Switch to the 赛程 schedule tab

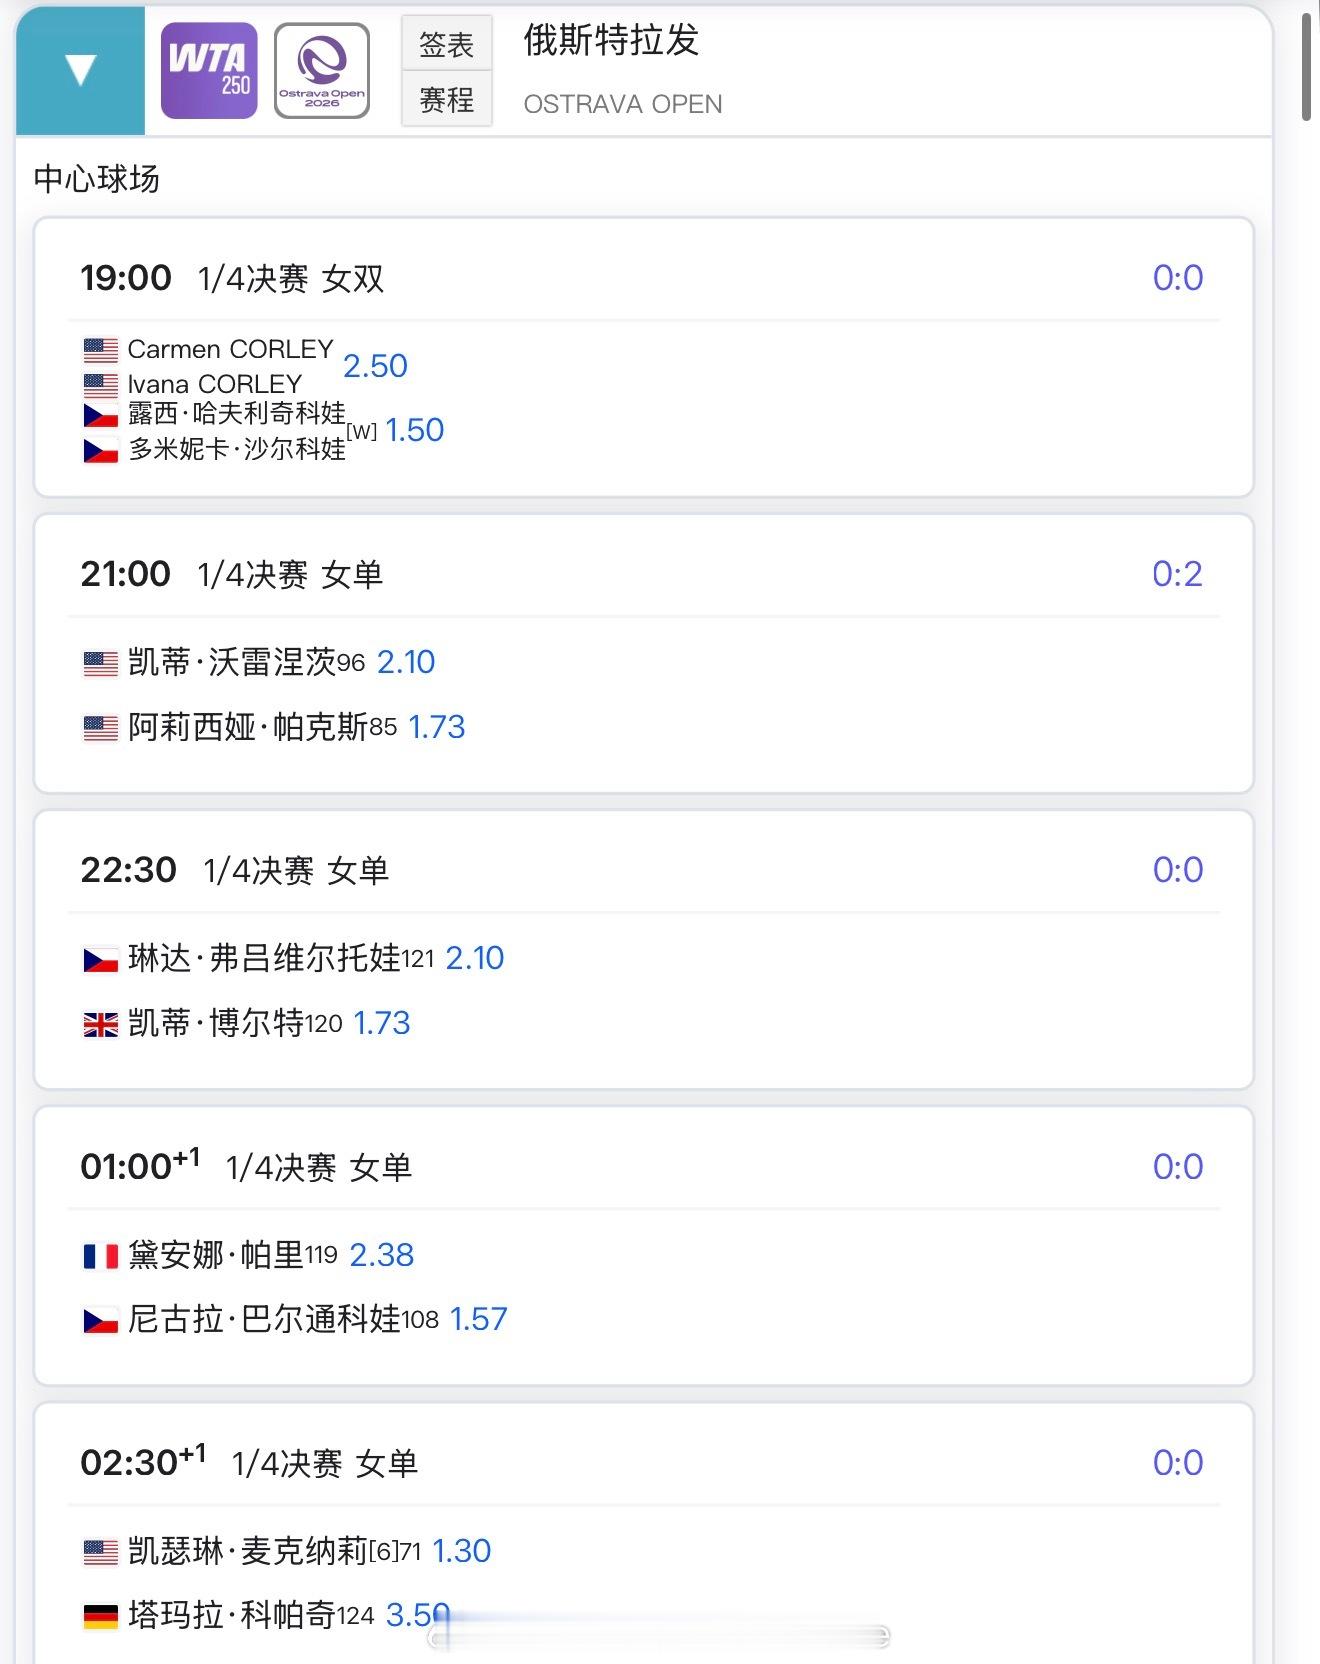pyautogui.click(x=446, y=99)
